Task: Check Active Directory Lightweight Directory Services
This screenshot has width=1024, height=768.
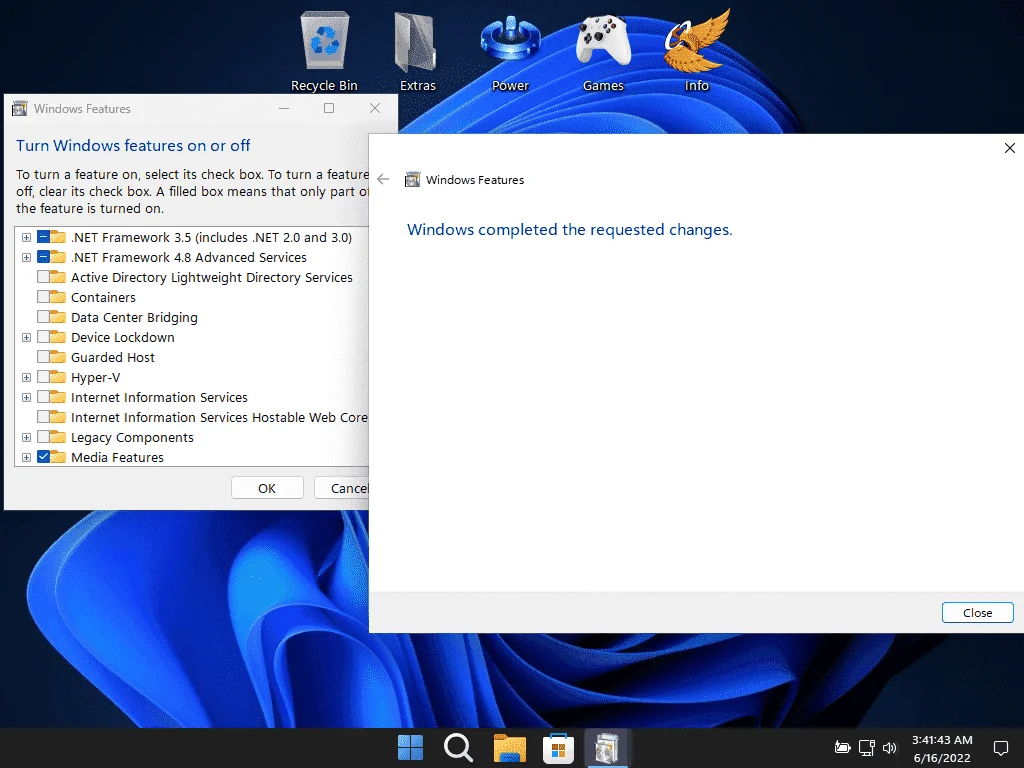Action: [x=44, y=277]
